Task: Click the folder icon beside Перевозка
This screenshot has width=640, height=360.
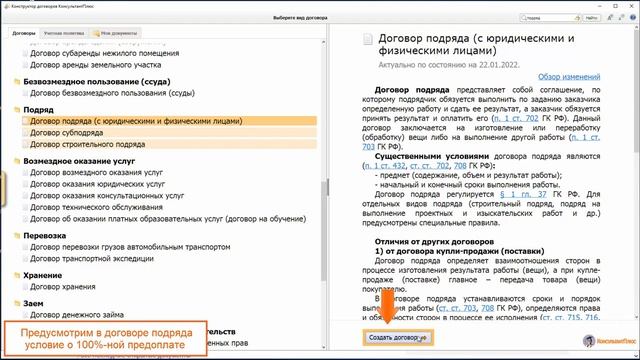Action: (17, 236)
